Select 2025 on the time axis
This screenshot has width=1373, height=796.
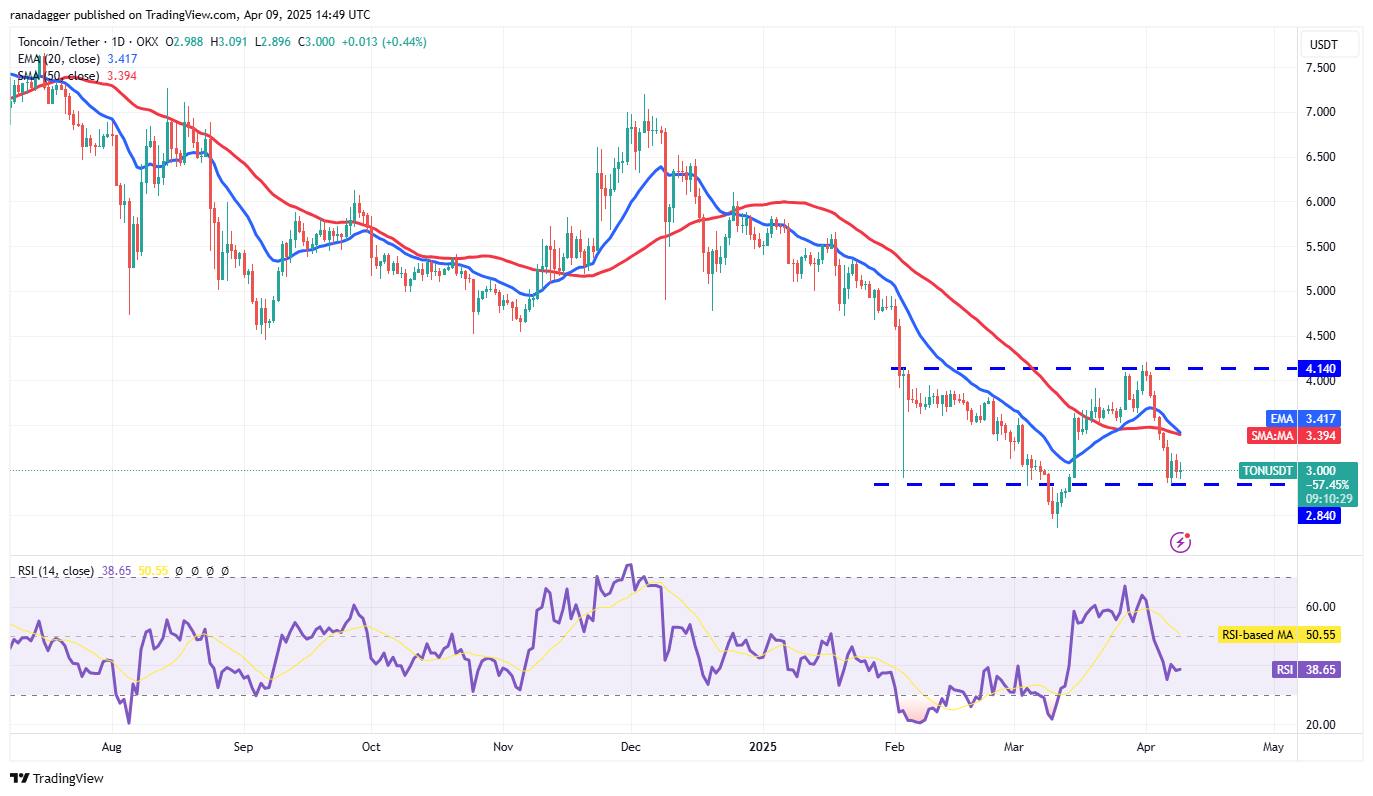763,747
